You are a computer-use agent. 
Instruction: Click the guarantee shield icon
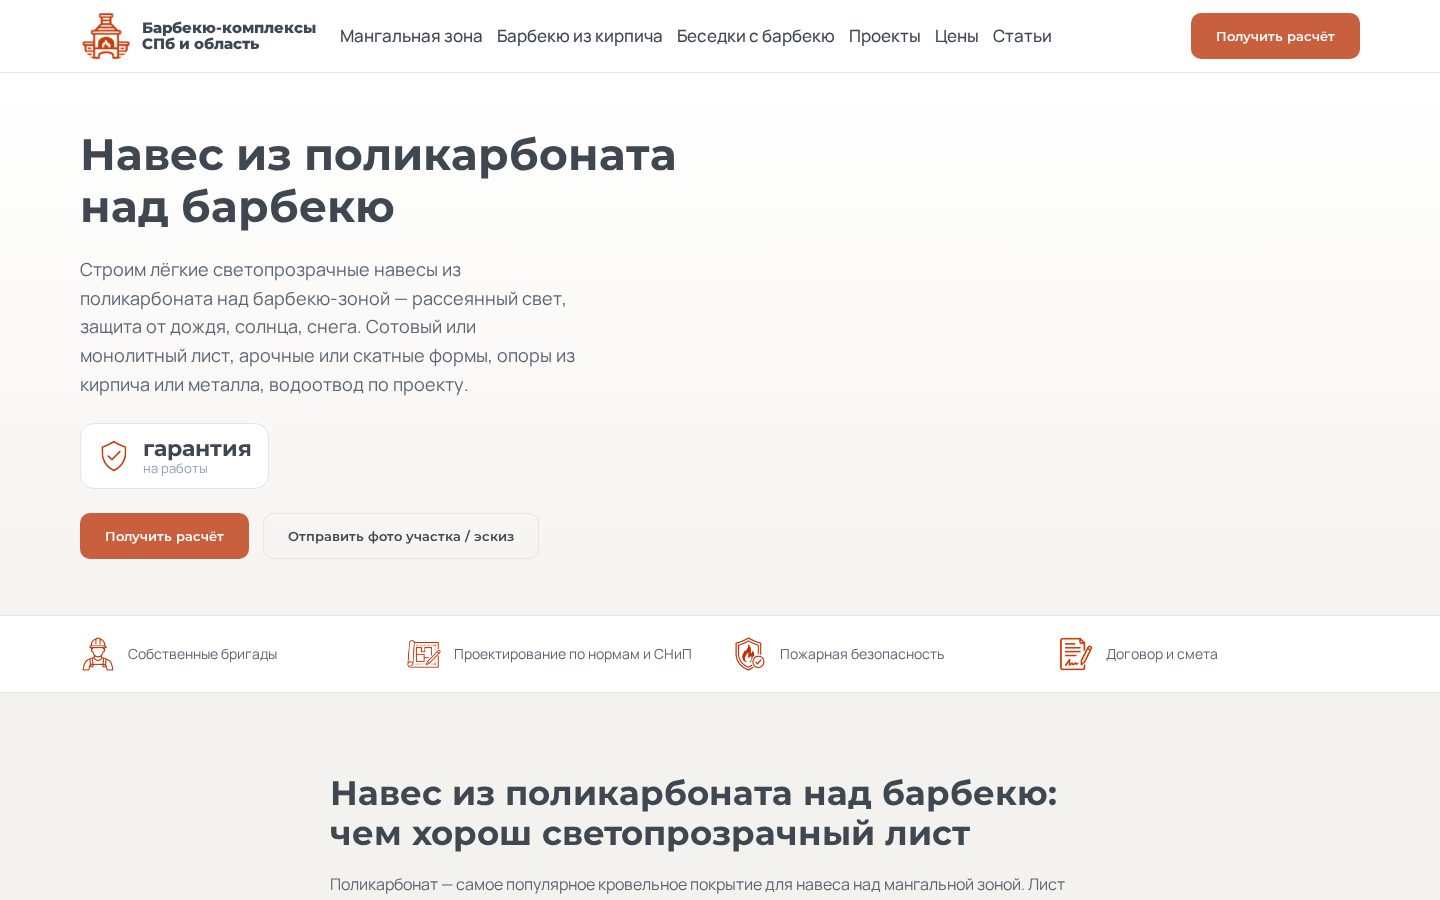(x=114, y=456)
